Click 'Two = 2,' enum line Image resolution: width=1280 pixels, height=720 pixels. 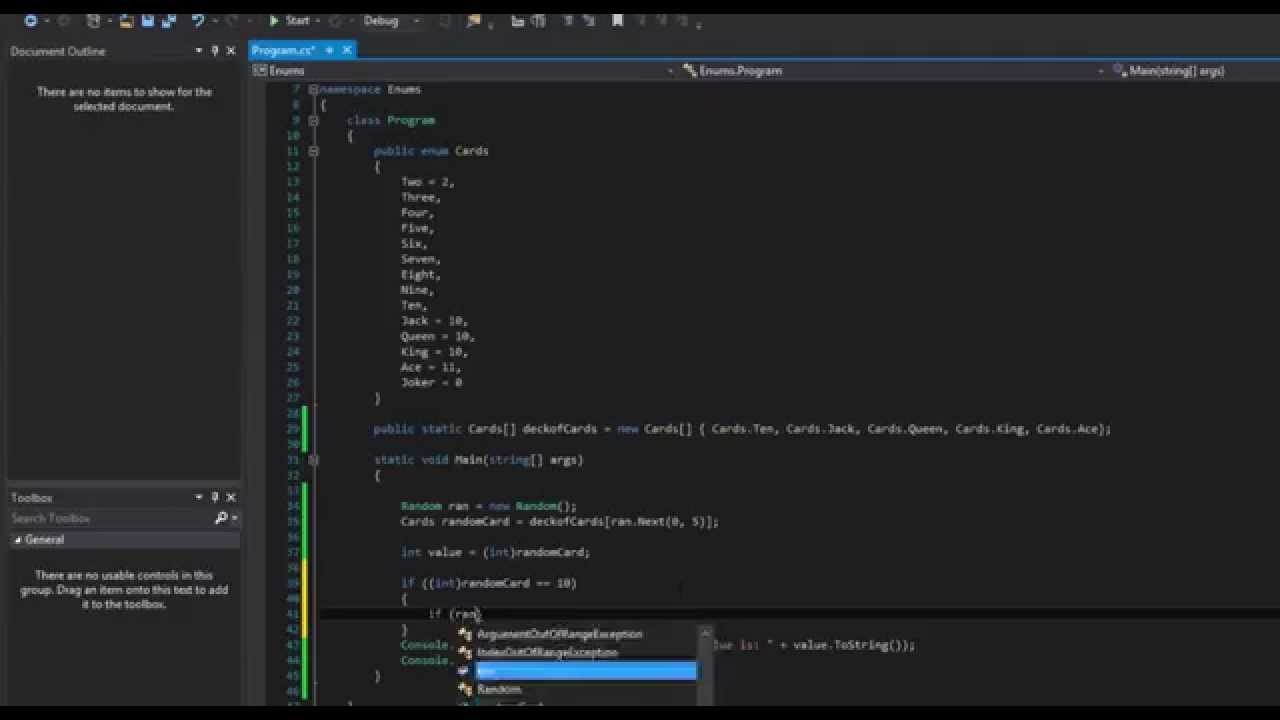tap(427, 182)
